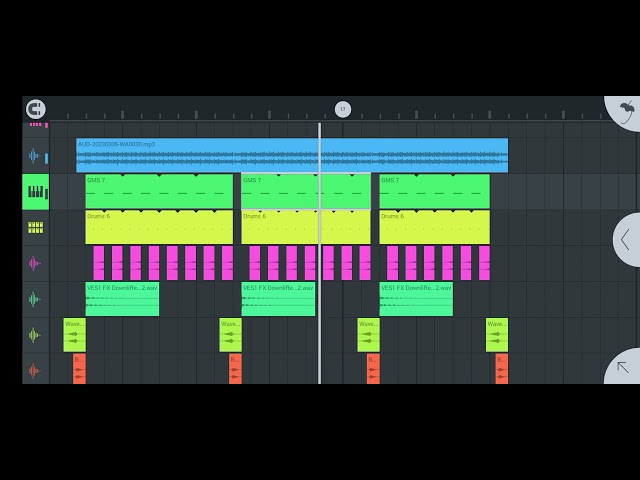Click the diagonal arrow corner button
640x480 pixels.
click(623, 367)
